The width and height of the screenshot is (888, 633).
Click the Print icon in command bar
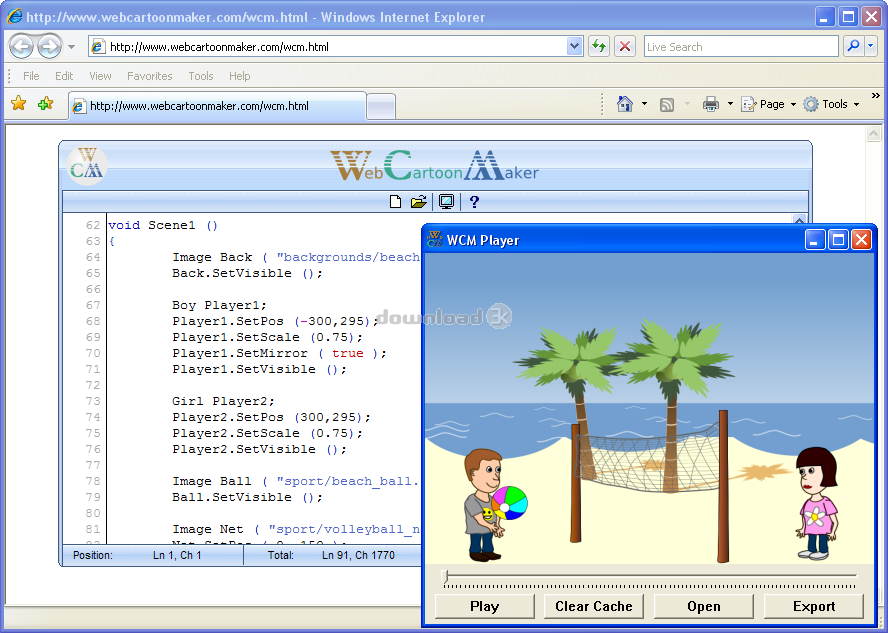711,104
